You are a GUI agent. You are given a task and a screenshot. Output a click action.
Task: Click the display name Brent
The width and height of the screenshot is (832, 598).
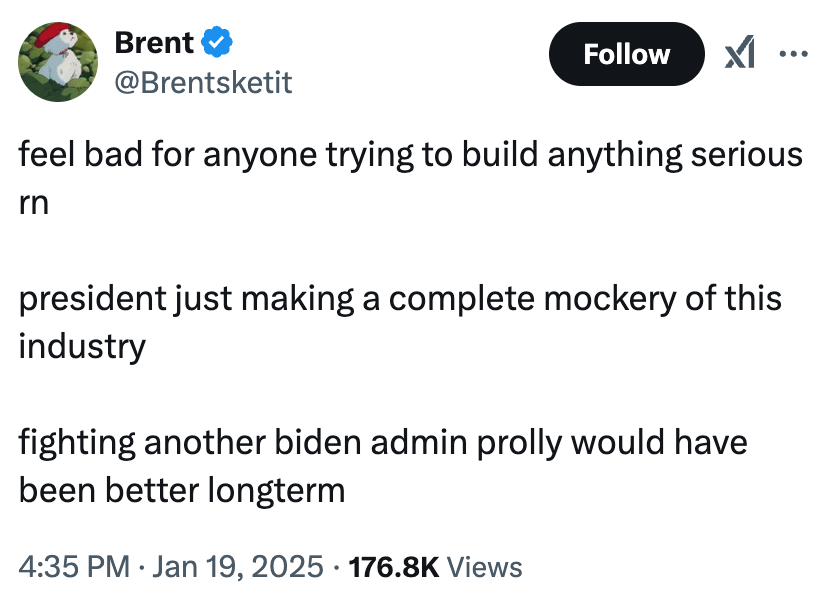pyautogui.click(x=154, y=43)
